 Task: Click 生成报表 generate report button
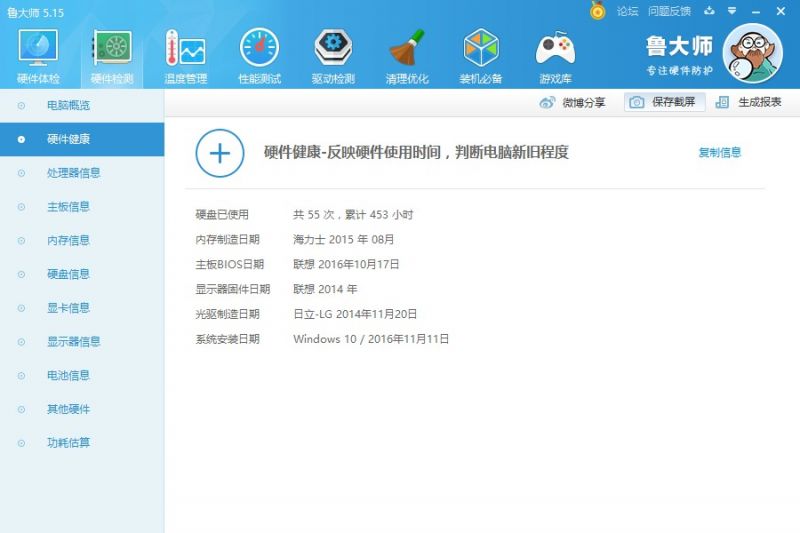[x=748, y=102]
